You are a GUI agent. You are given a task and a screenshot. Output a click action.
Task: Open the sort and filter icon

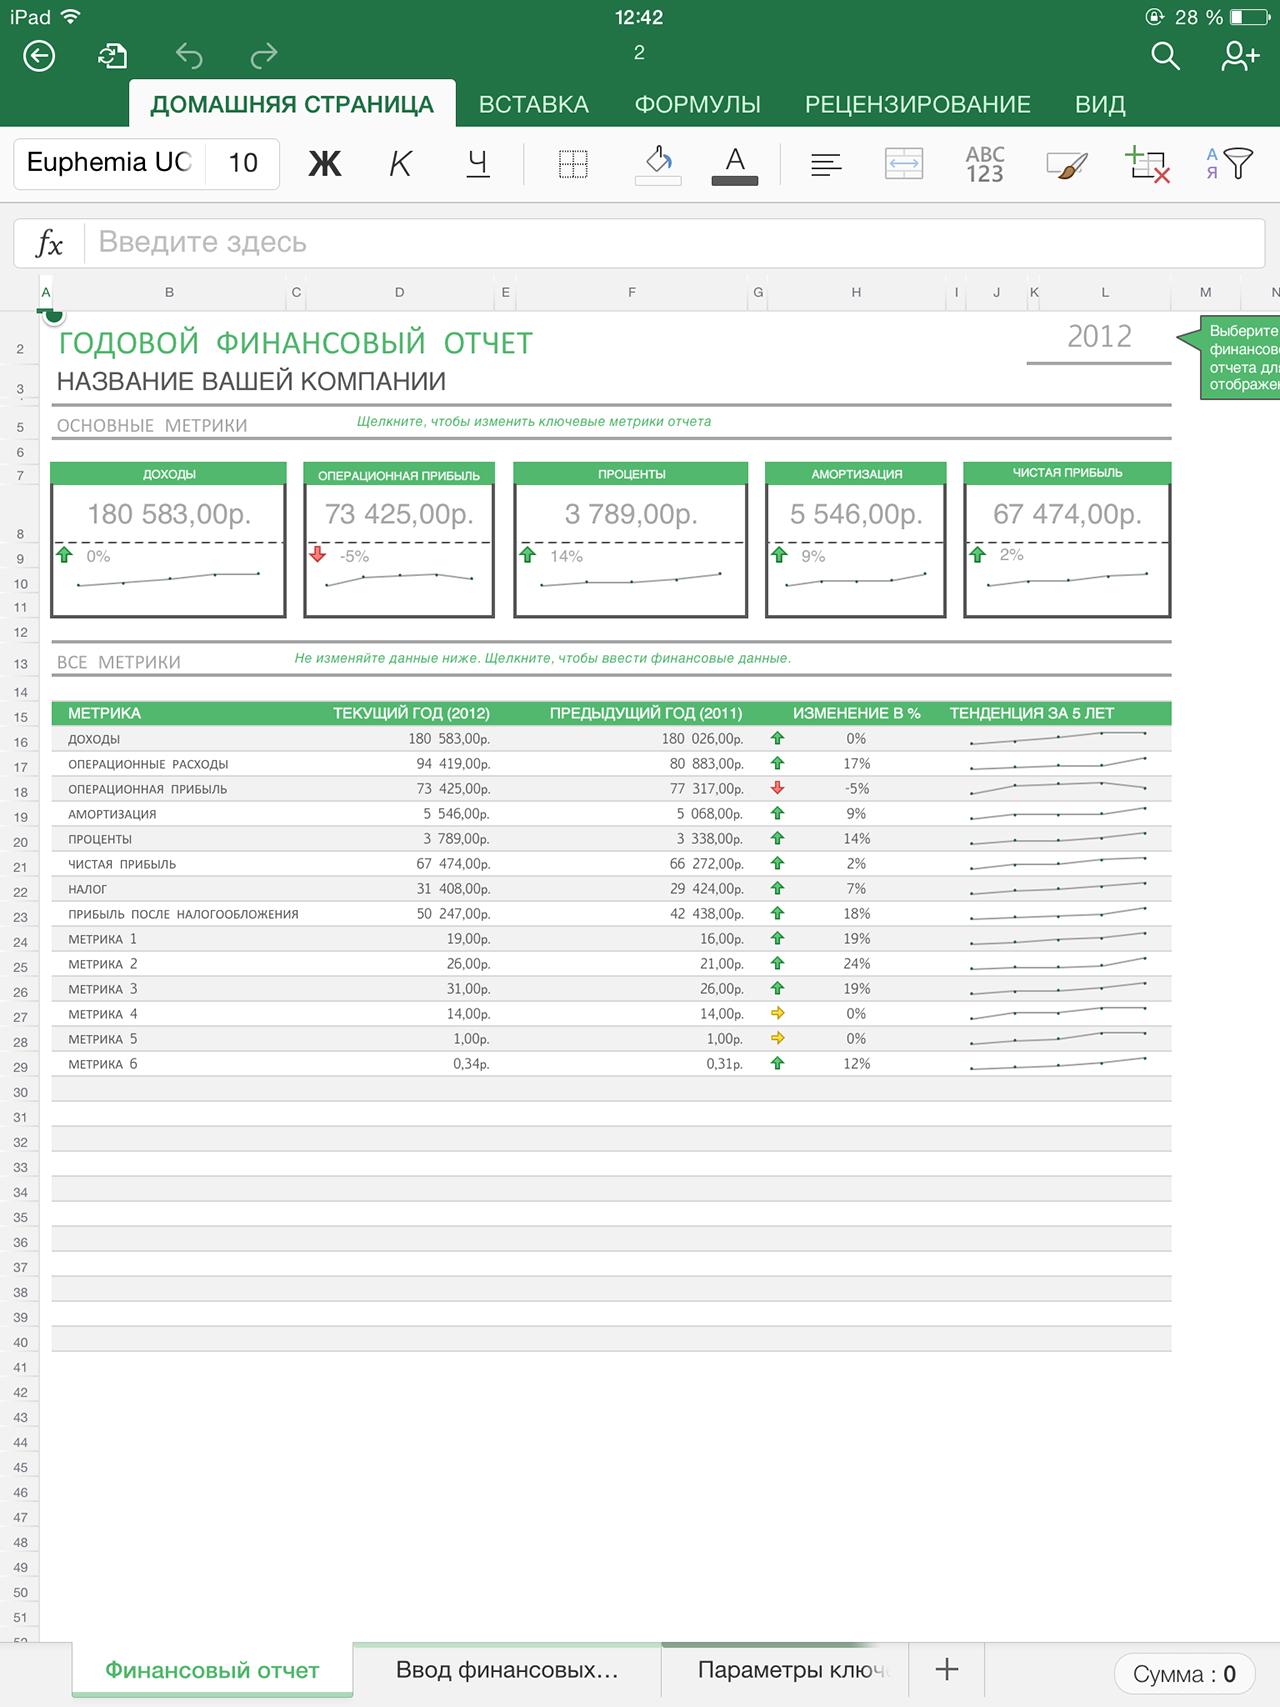pyautogui.click(x=1229, y=163)
